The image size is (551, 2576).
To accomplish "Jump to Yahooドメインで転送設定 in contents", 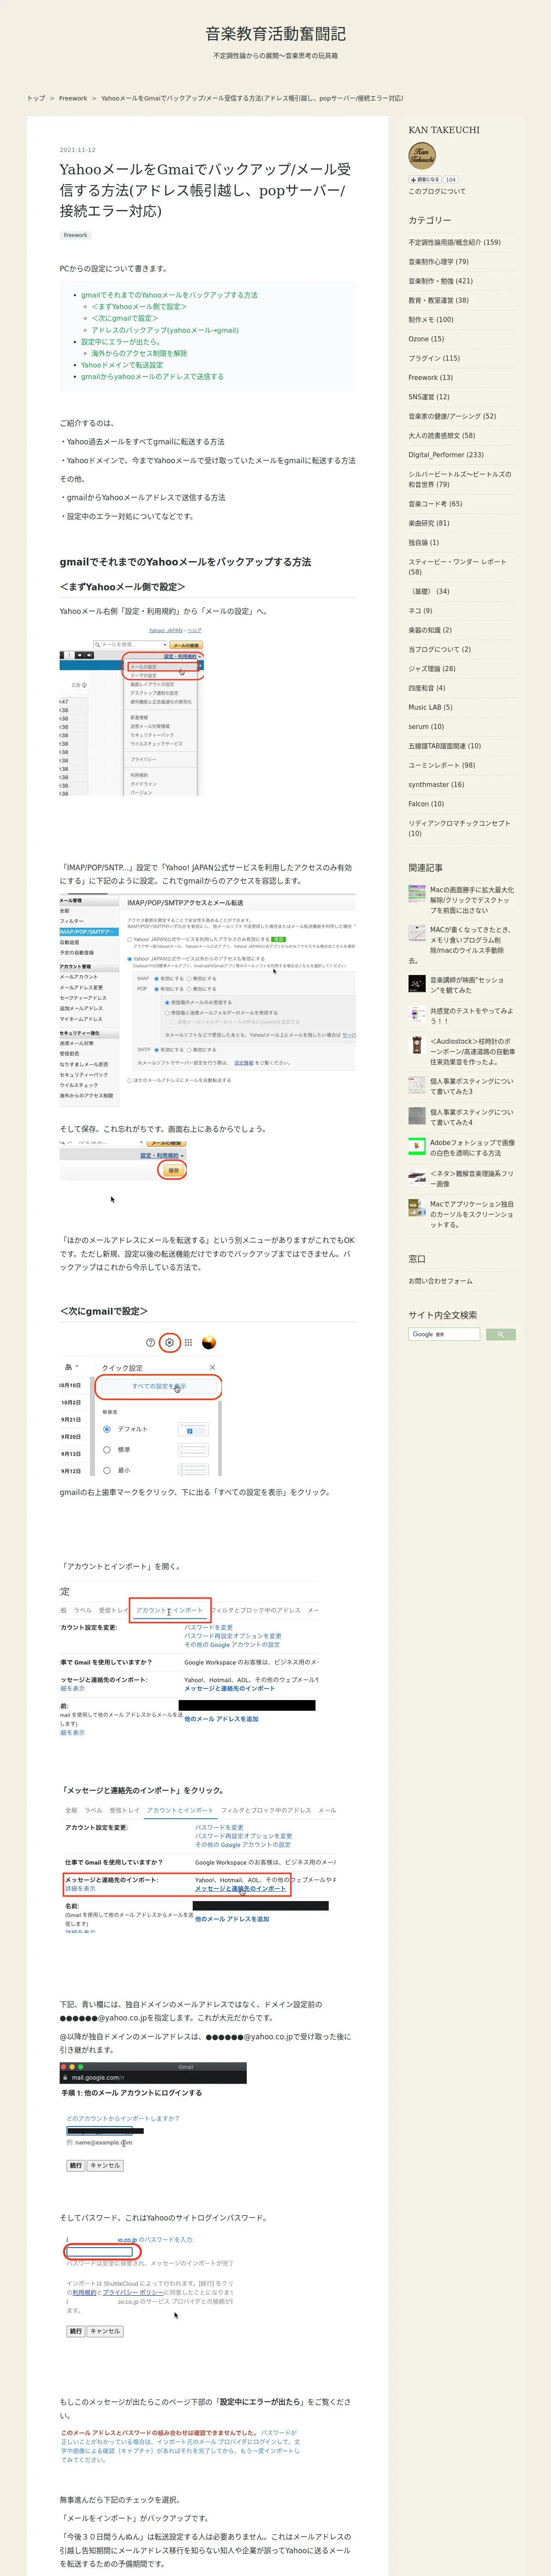I will pos(122,365).
